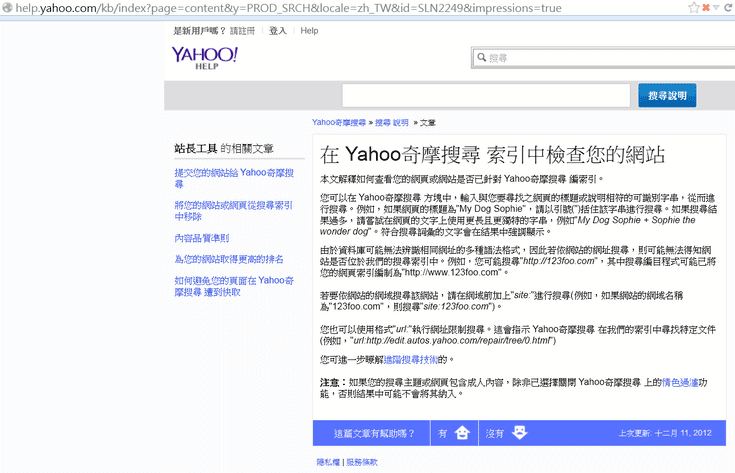Image resolution: width=735 pixels, height=473 pixels.
Task: Vote 有 for article helpfulness
Action: tap(454, 433)
